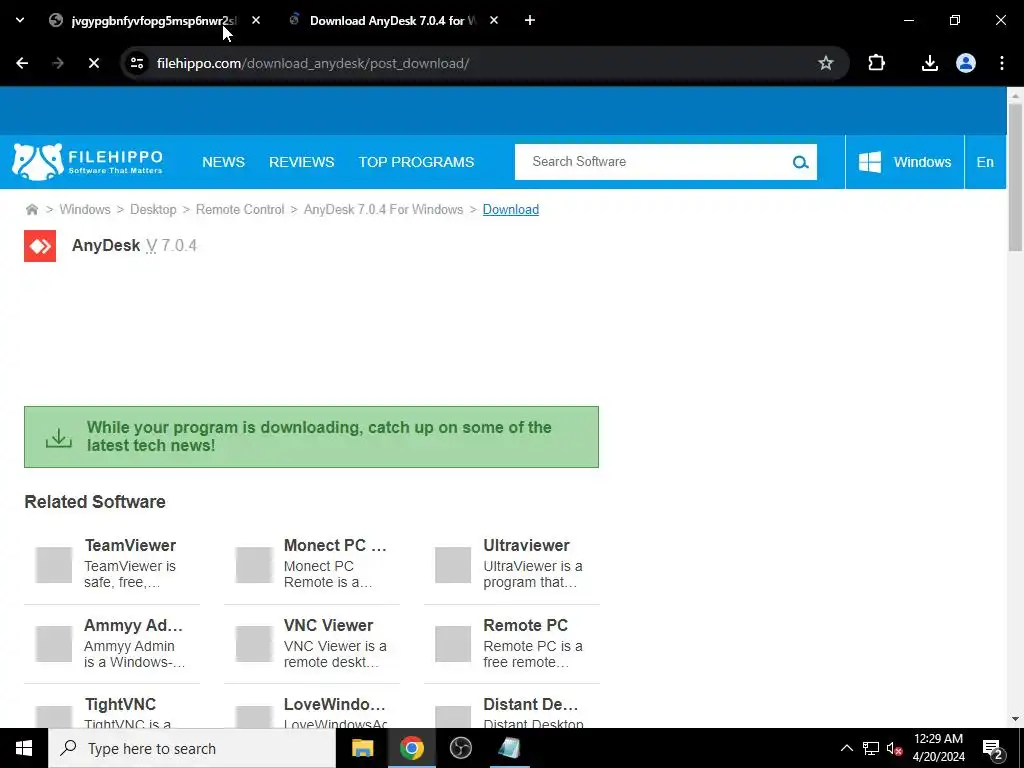Click the search magnifier button

[x=801, y=162]
